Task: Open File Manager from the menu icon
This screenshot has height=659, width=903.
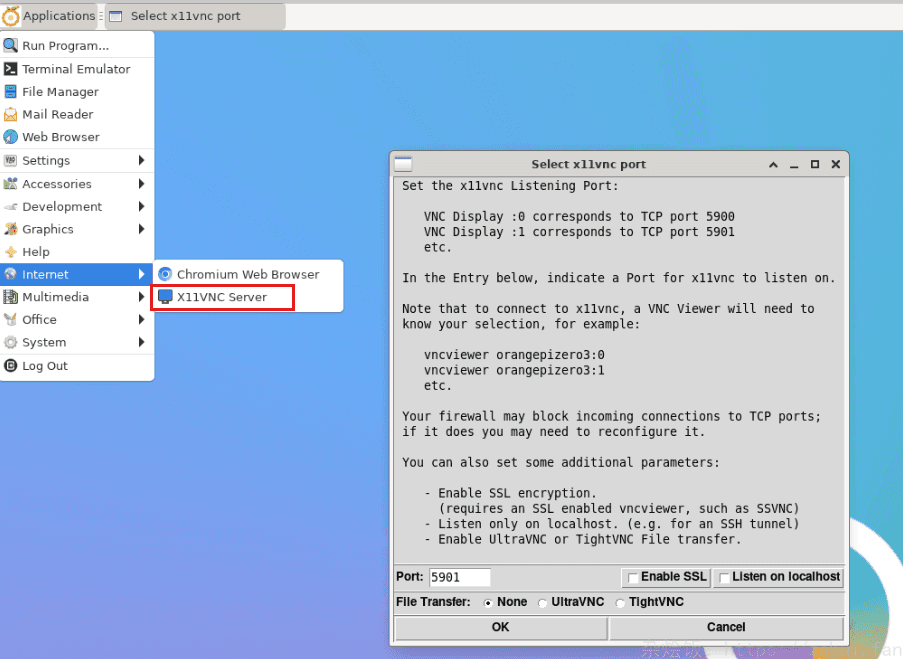Action: [x=11, y=92]
